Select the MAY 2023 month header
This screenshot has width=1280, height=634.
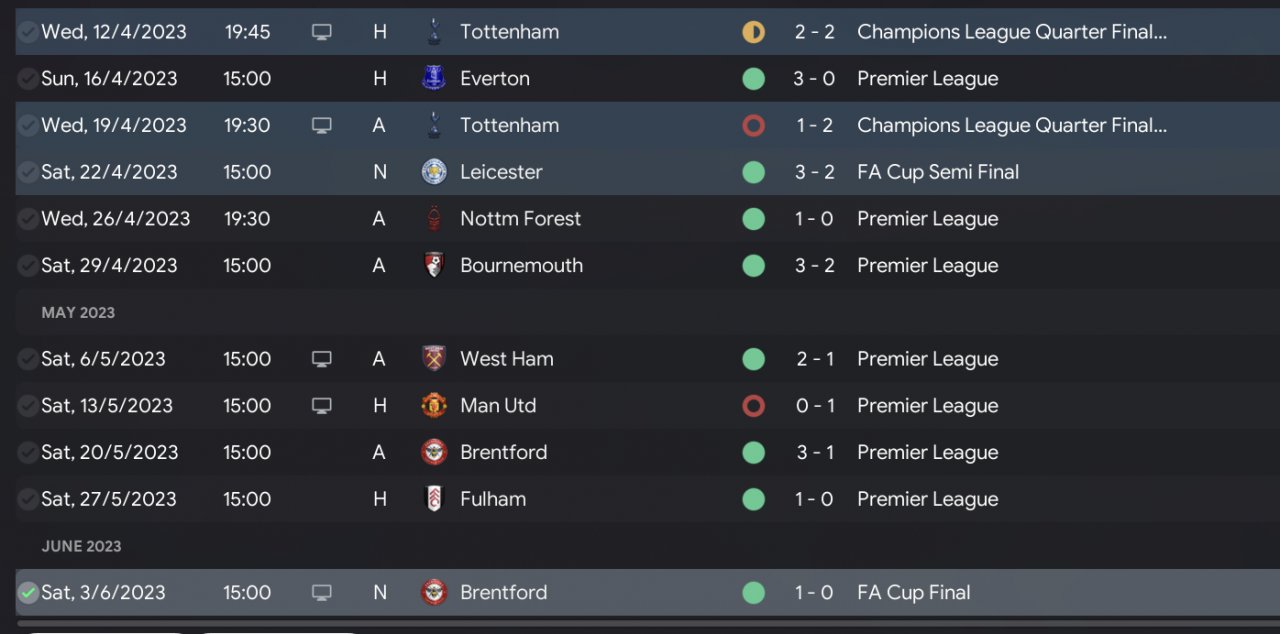click(78, 312)
